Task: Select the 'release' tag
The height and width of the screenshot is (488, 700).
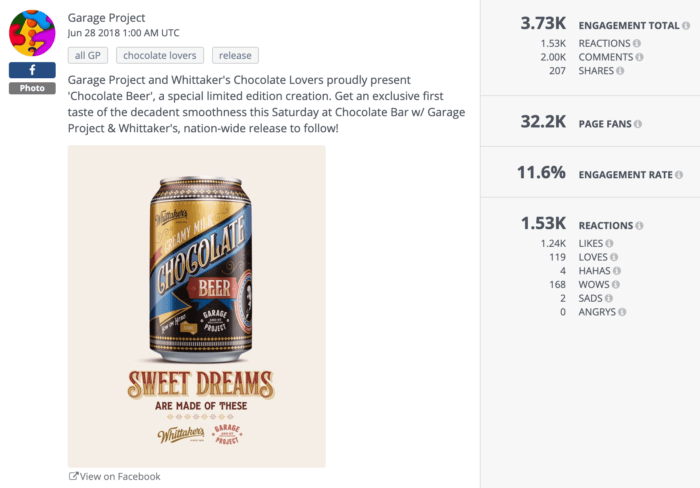Action: pos(234,56)
